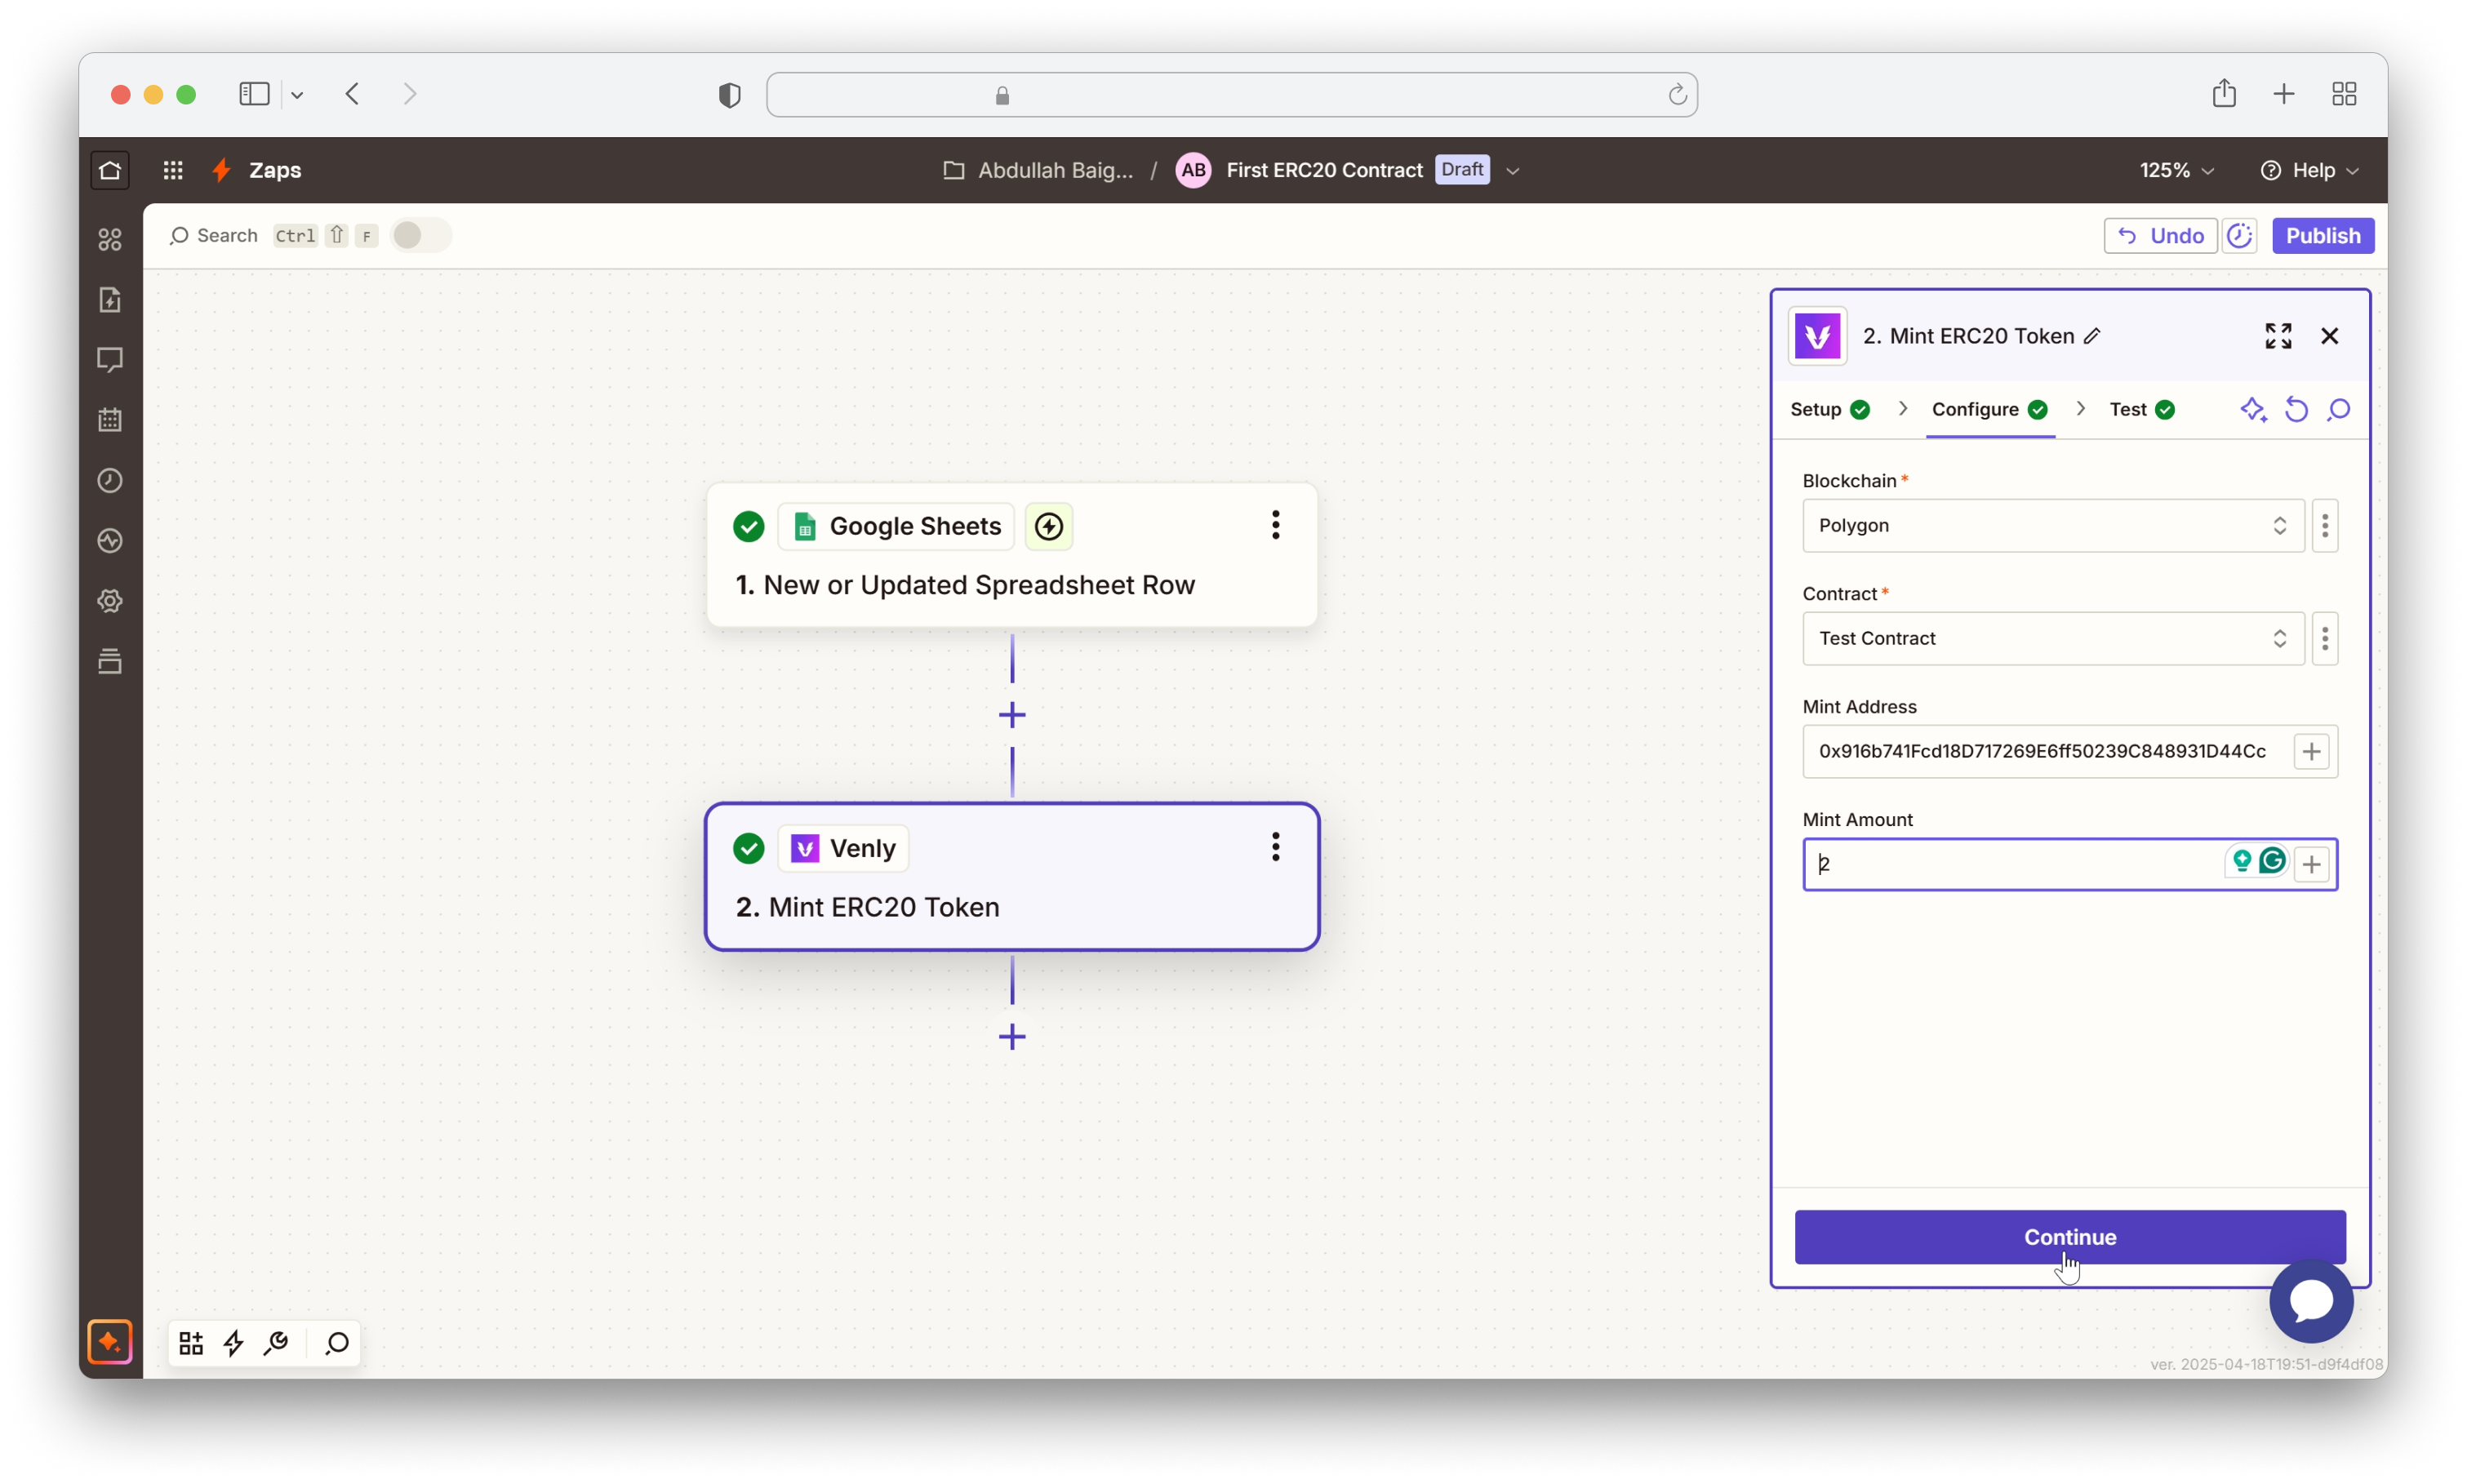The image size is (2467, 1484).
Task: Open Zap history clock icon in sidebar
Action: coord(110,481)
